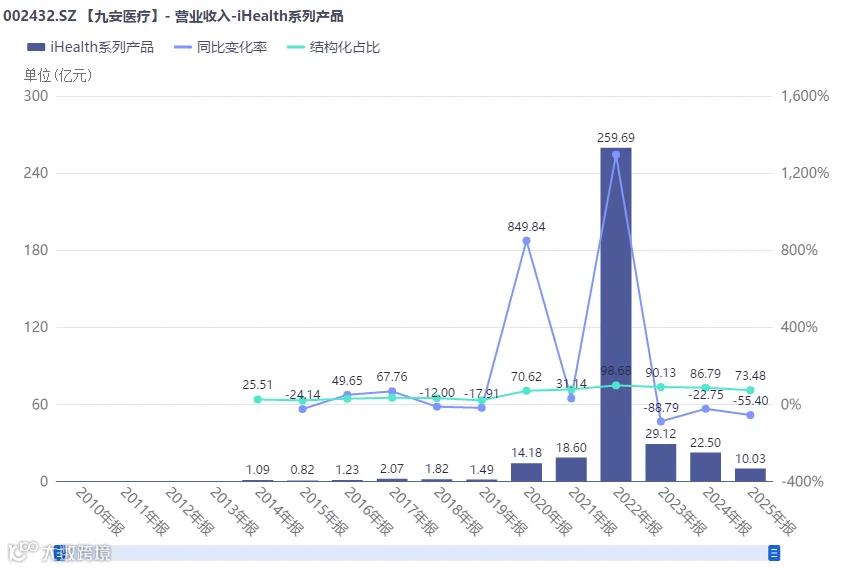This screenshot has width=849, height=569.
Task: Click the 2019年报 x-axis label
Action: (x=504, y=511)
